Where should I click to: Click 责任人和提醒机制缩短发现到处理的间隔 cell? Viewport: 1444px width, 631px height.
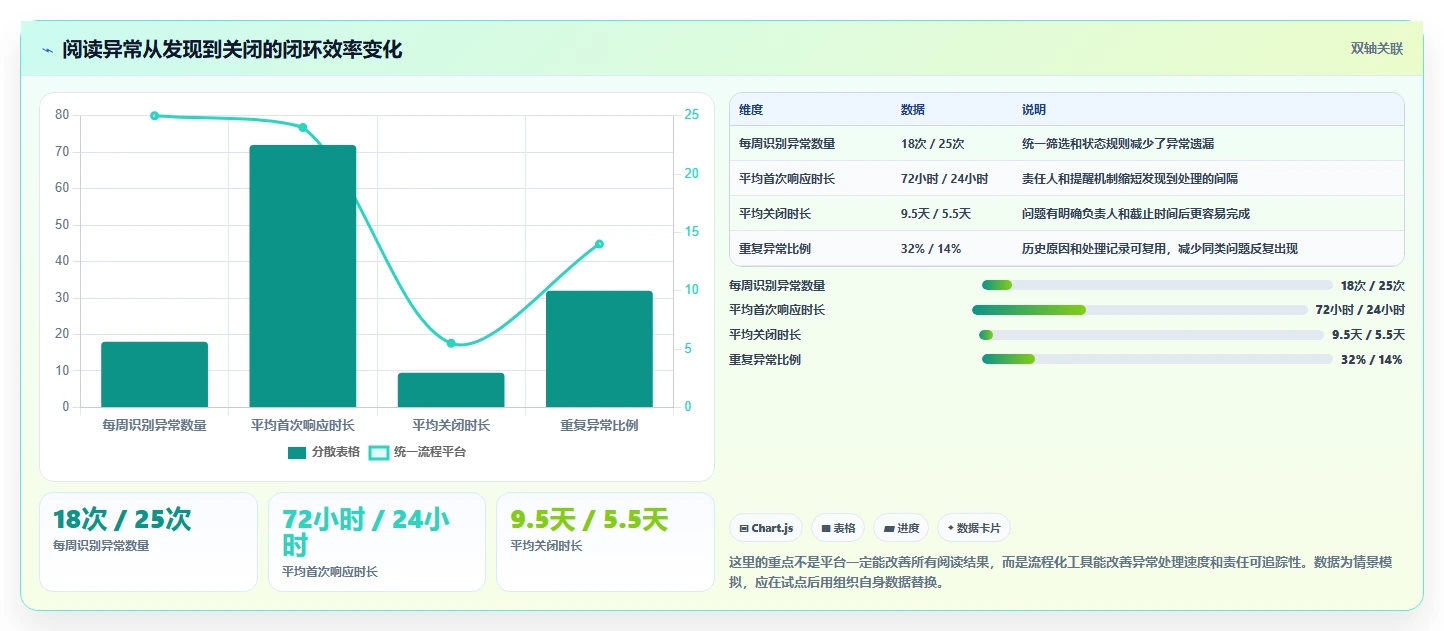[1130, 179]
